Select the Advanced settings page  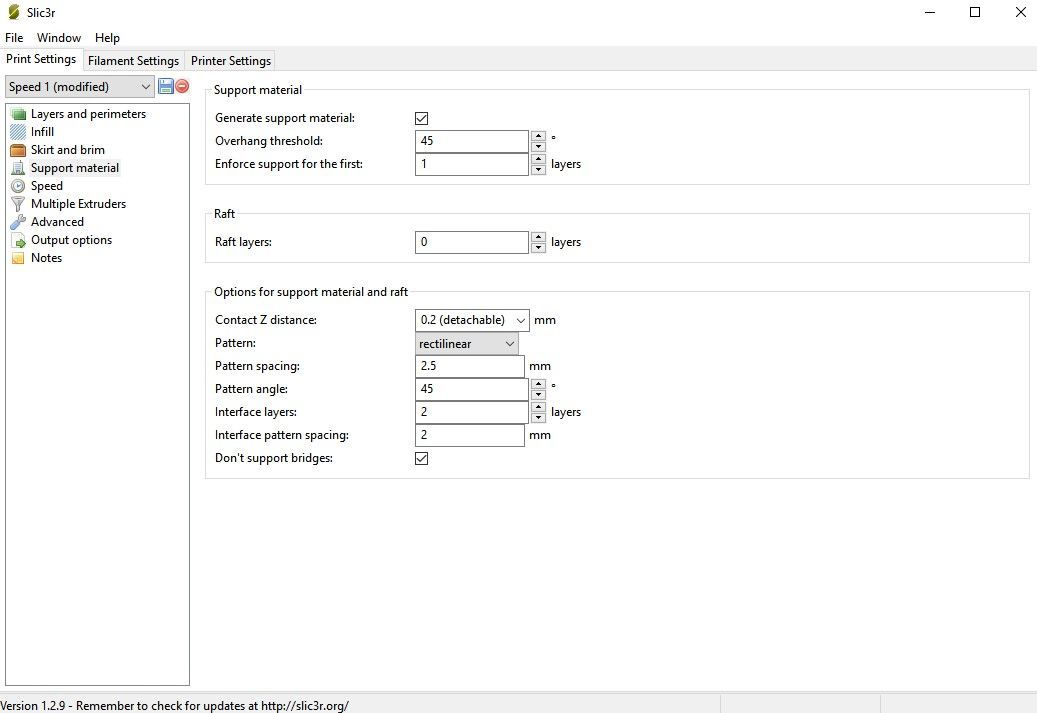[x=57, y=222]
